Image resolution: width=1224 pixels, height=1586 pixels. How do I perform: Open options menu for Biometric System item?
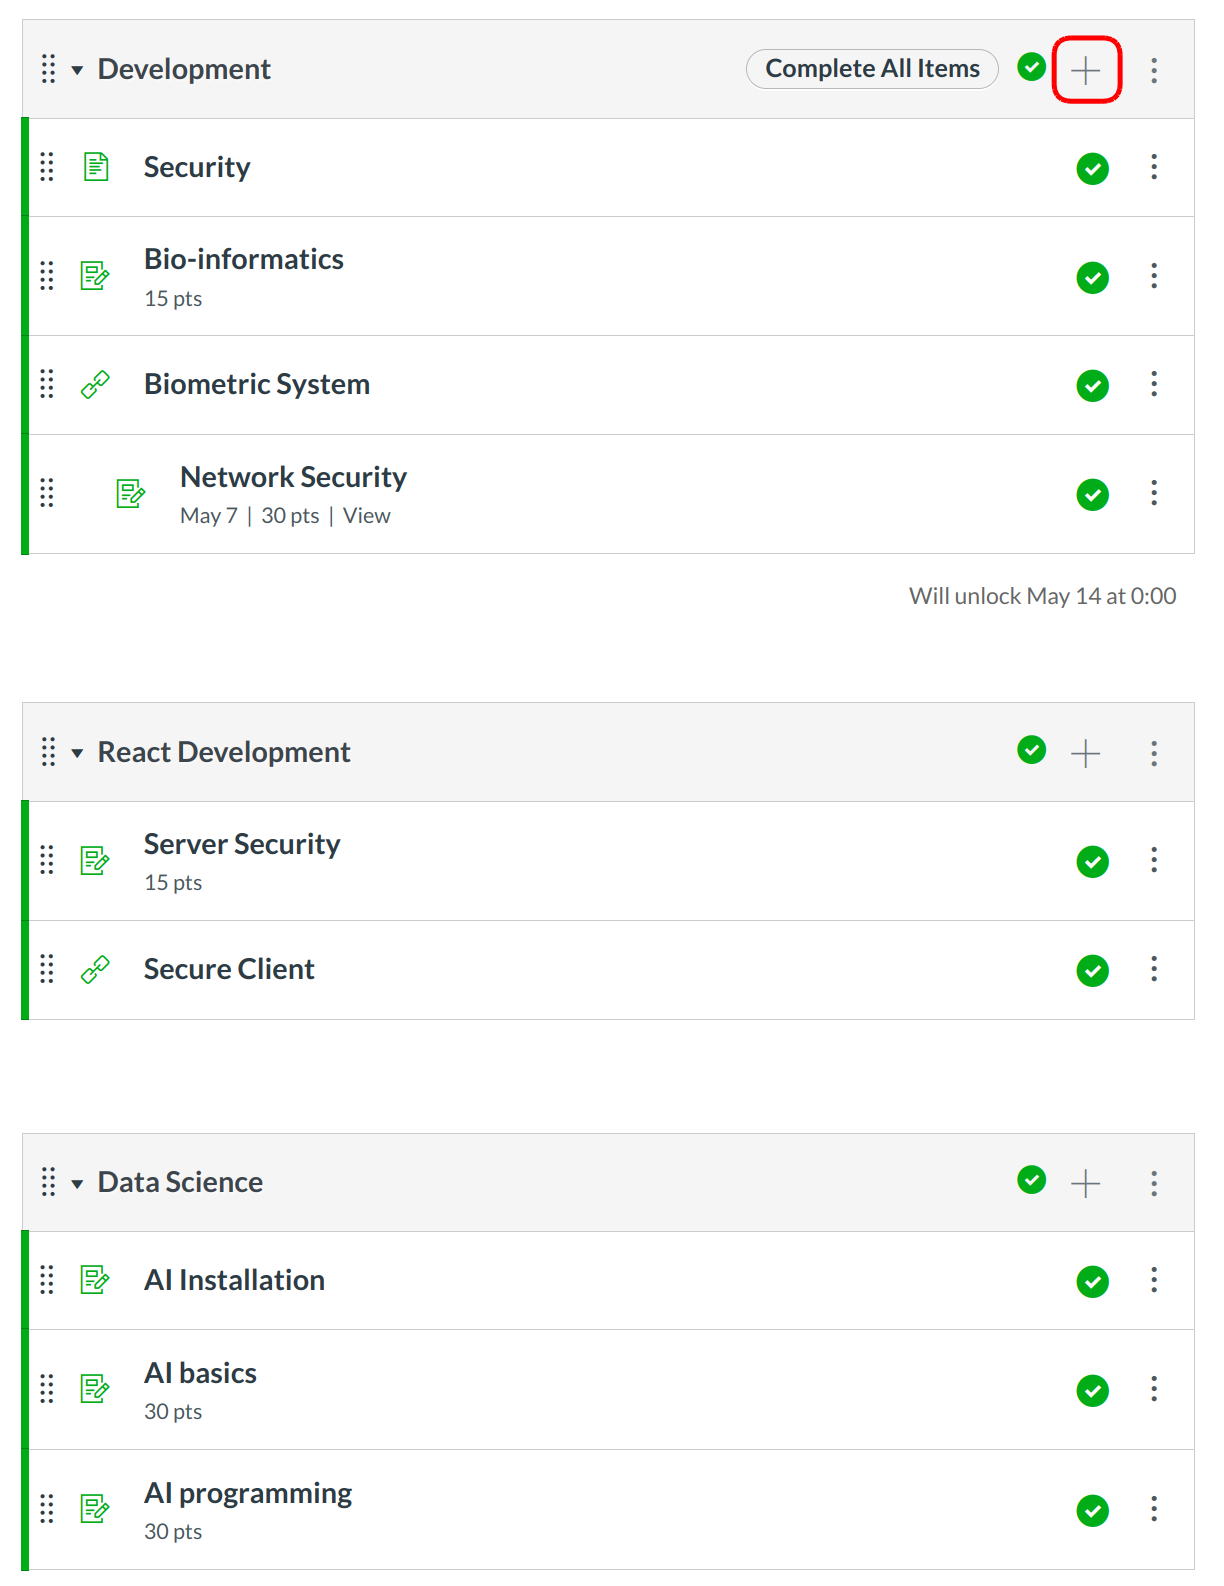(x=1154, y=385)
